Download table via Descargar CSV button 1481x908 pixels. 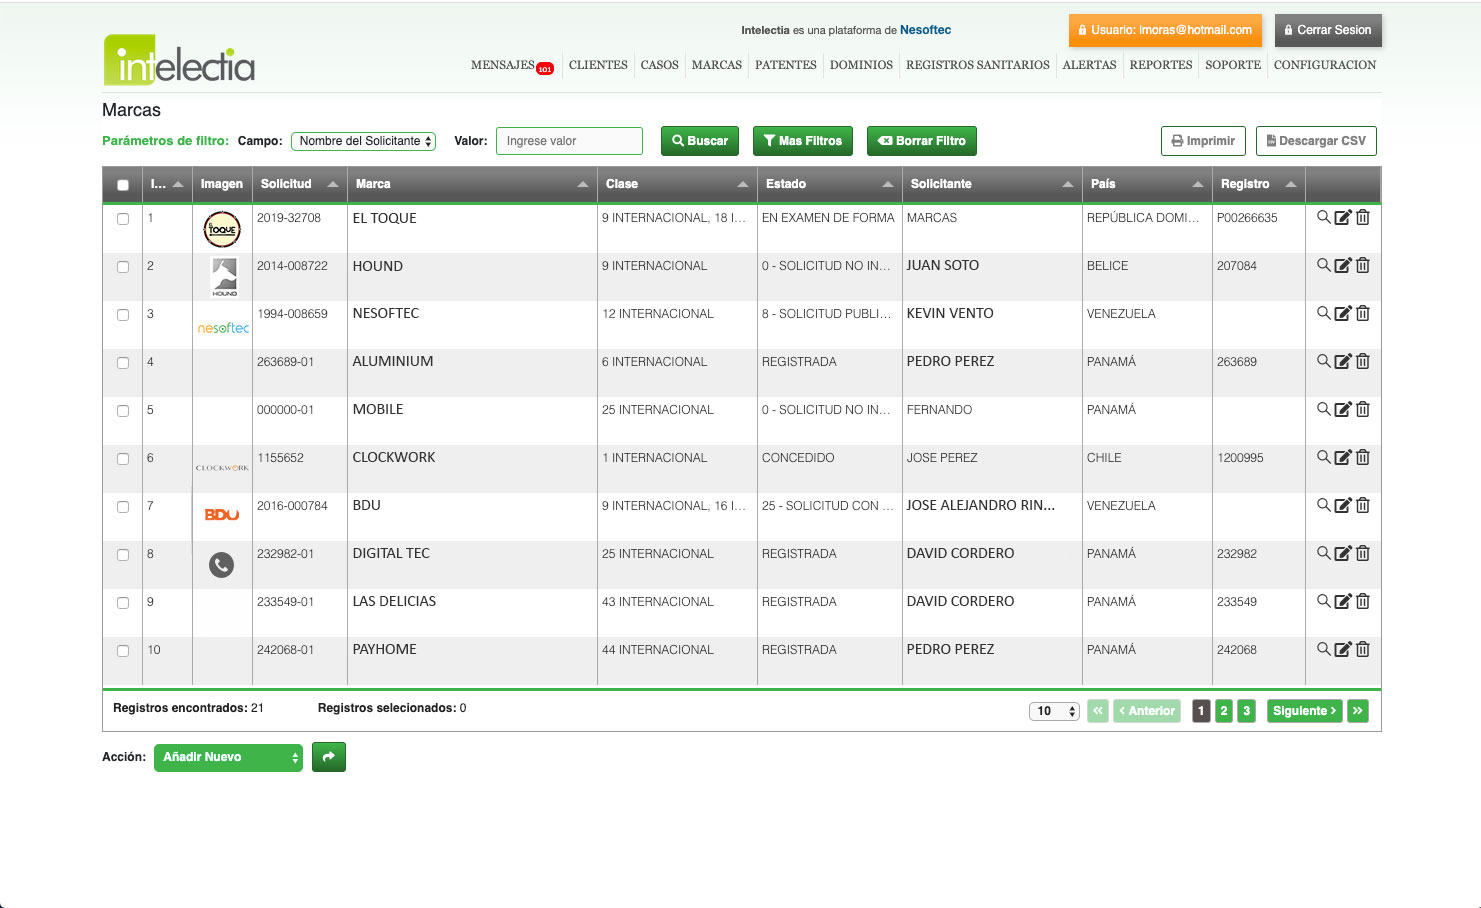point(1316,141)
